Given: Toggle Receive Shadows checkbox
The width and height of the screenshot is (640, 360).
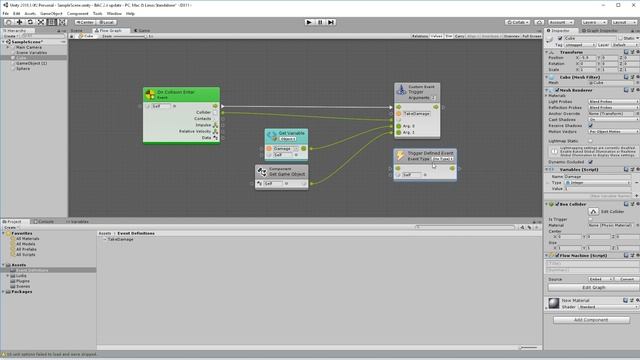Looking at the screenshot, I should pos(591,126).
